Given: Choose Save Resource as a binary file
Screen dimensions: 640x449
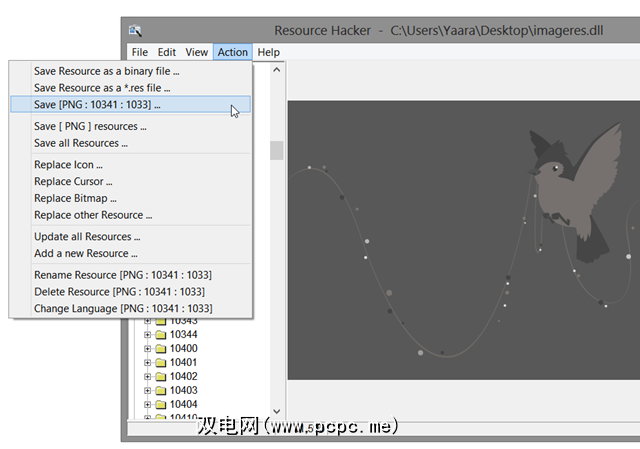Looking at the screenshot, I should pos(106,71).
